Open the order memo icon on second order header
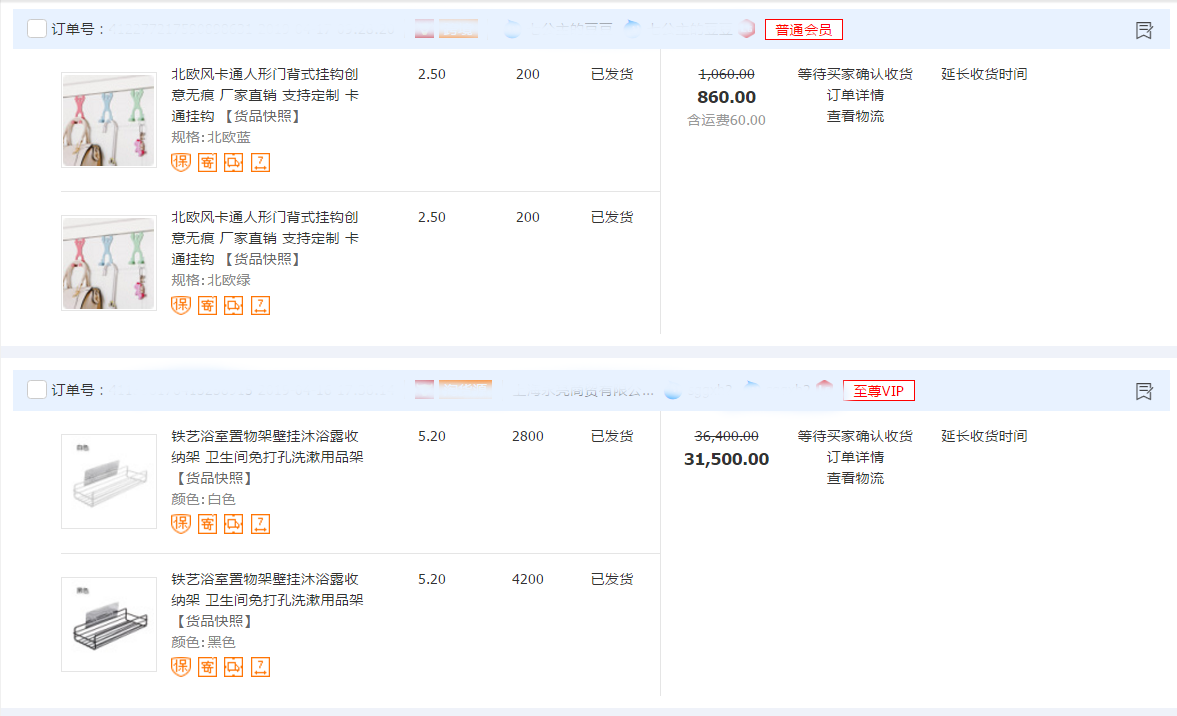Viewport: 1177px width, 716px height. click(1143, 391)
